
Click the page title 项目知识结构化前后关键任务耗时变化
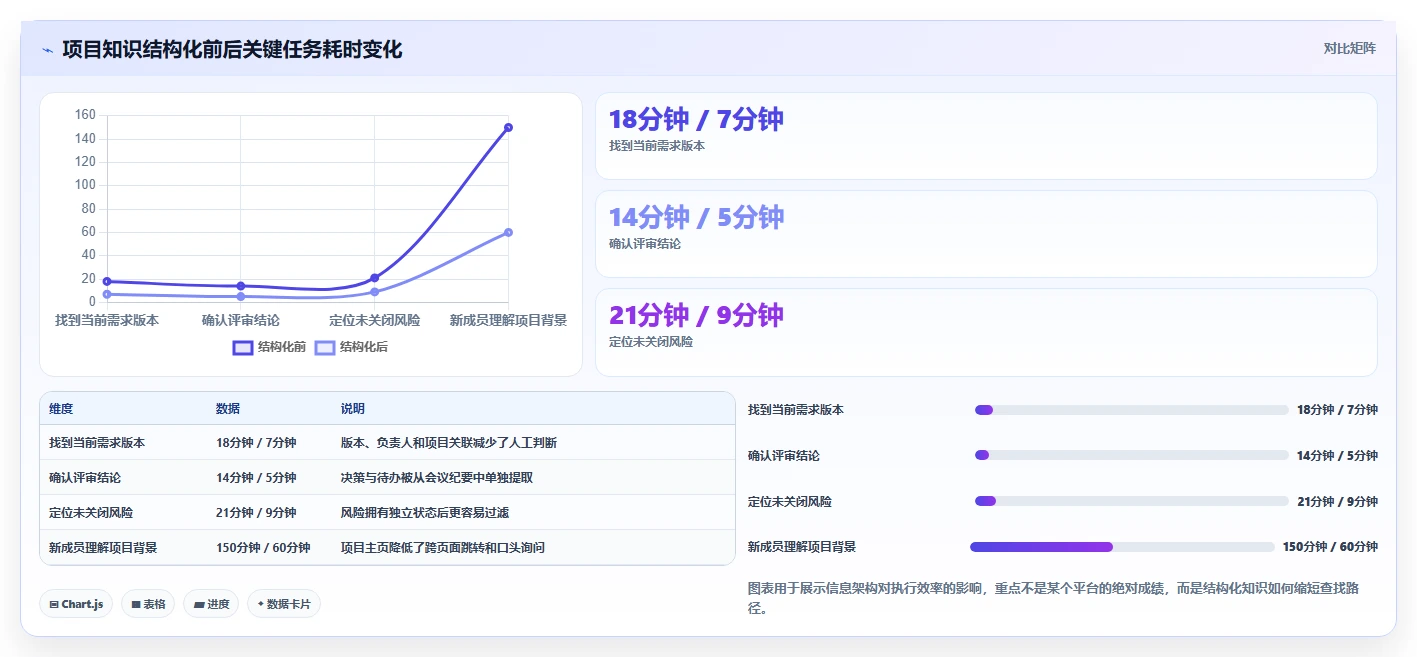pyautogui.click(x=232, y=49)
